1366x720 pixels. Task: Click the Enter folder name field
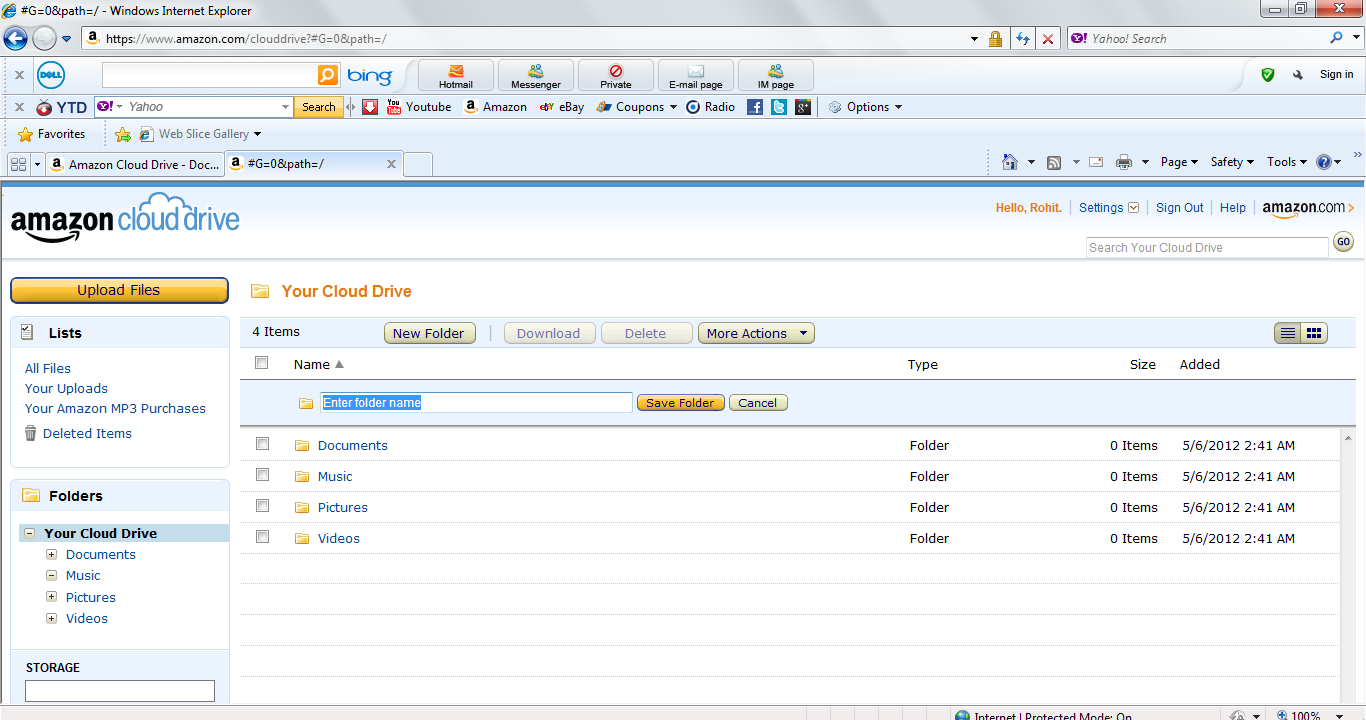click(x=476, y=403)
